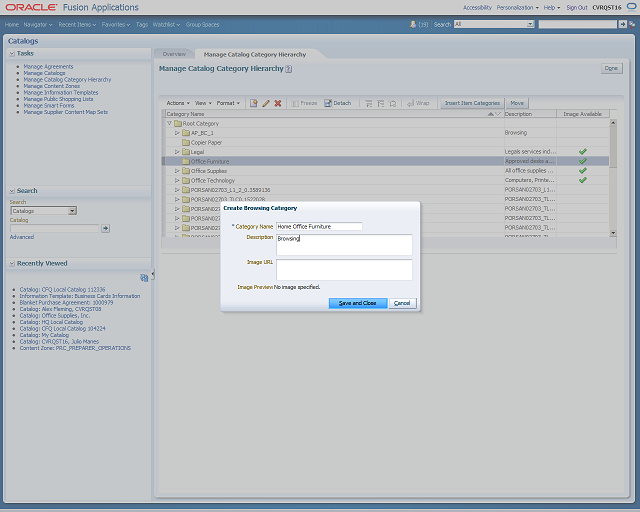The image size is (640, 512).
Task: Open the Navigator menu
Action: point(38,24)
